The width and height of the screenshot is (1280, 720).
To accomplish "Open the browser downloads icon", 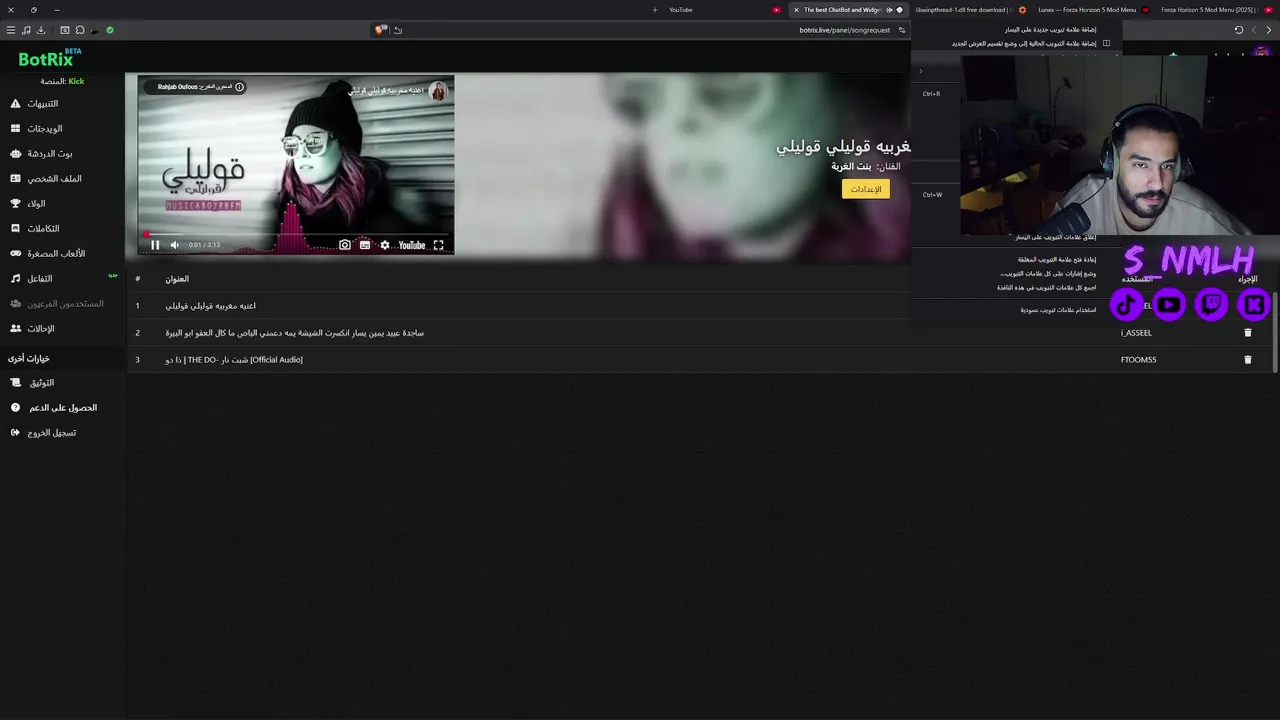I will pyautogui.click(x=41, y=30).
